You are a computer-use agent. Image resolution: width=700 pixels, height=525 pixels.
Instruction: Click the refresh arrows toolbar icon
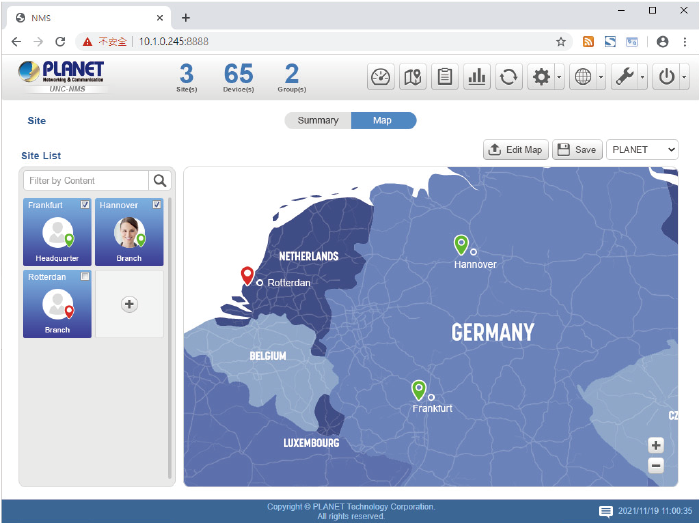click(509, 77)
